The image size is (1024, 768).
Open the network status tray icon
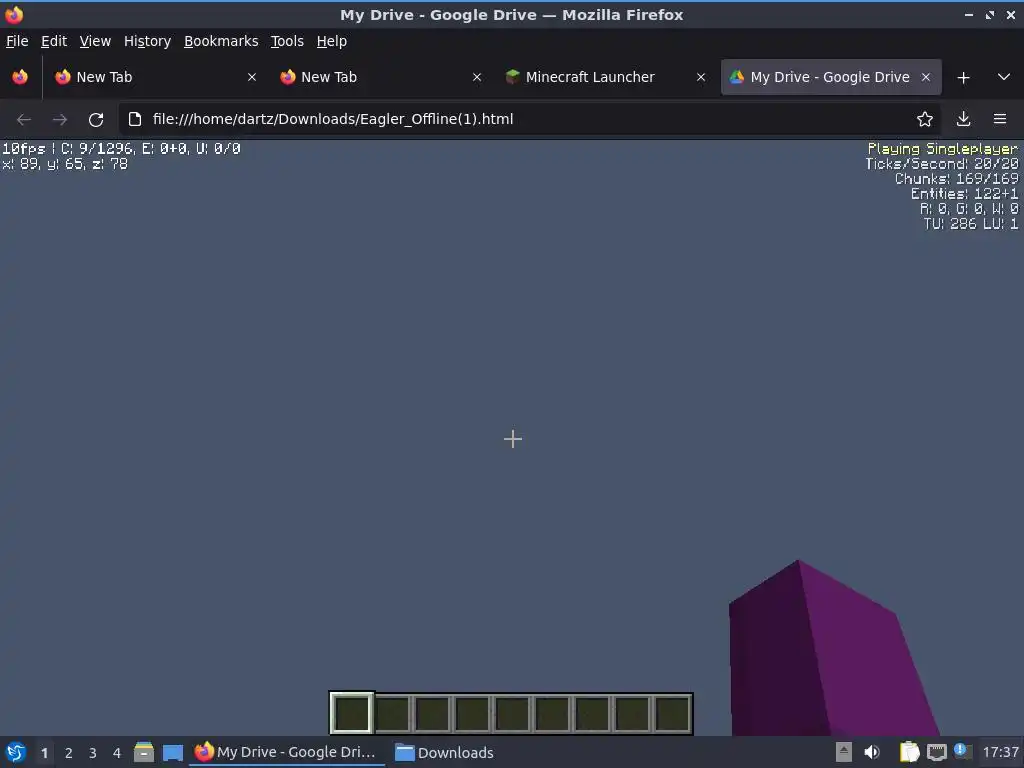point(936,752)
